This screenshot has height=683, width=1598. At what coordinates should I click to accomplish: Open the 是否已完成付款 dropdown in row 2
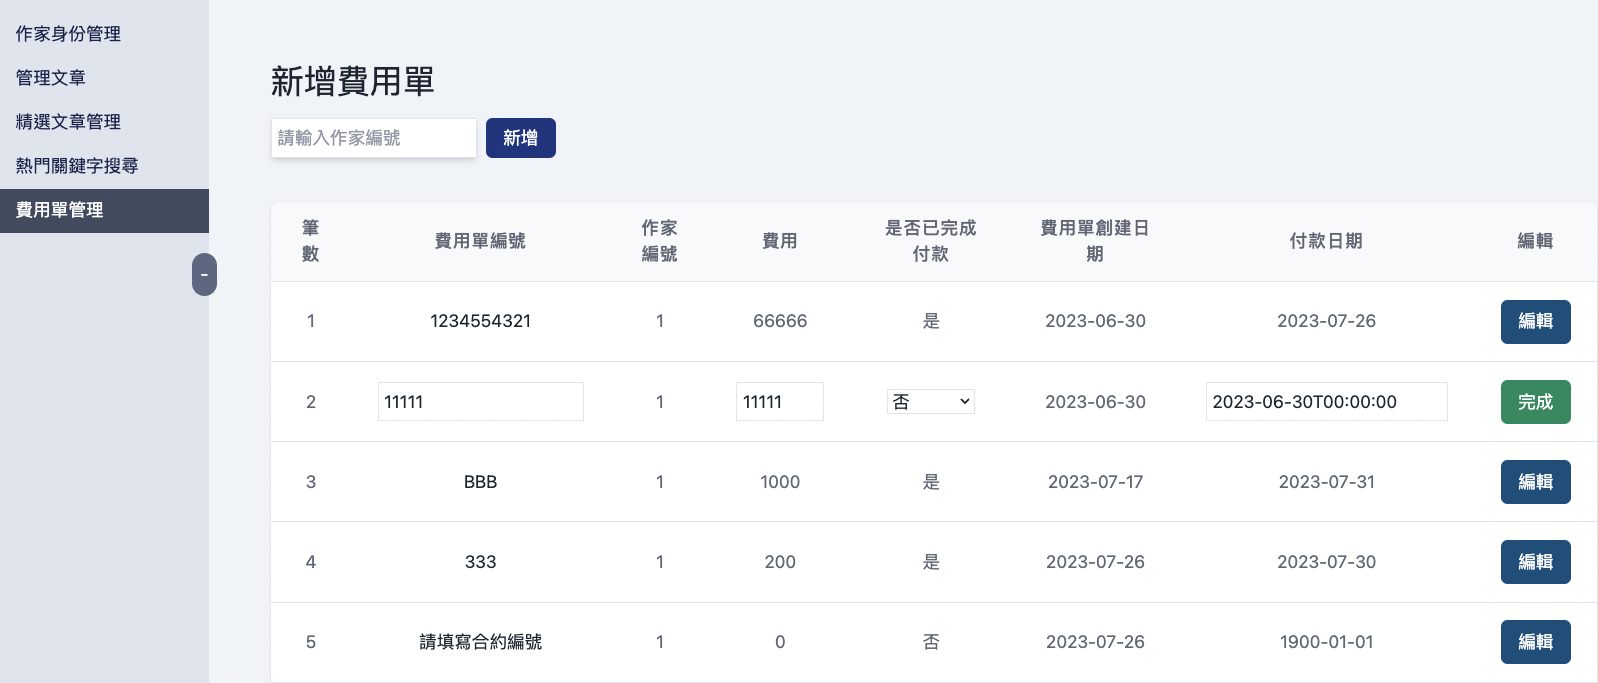(x=930, y=402)
